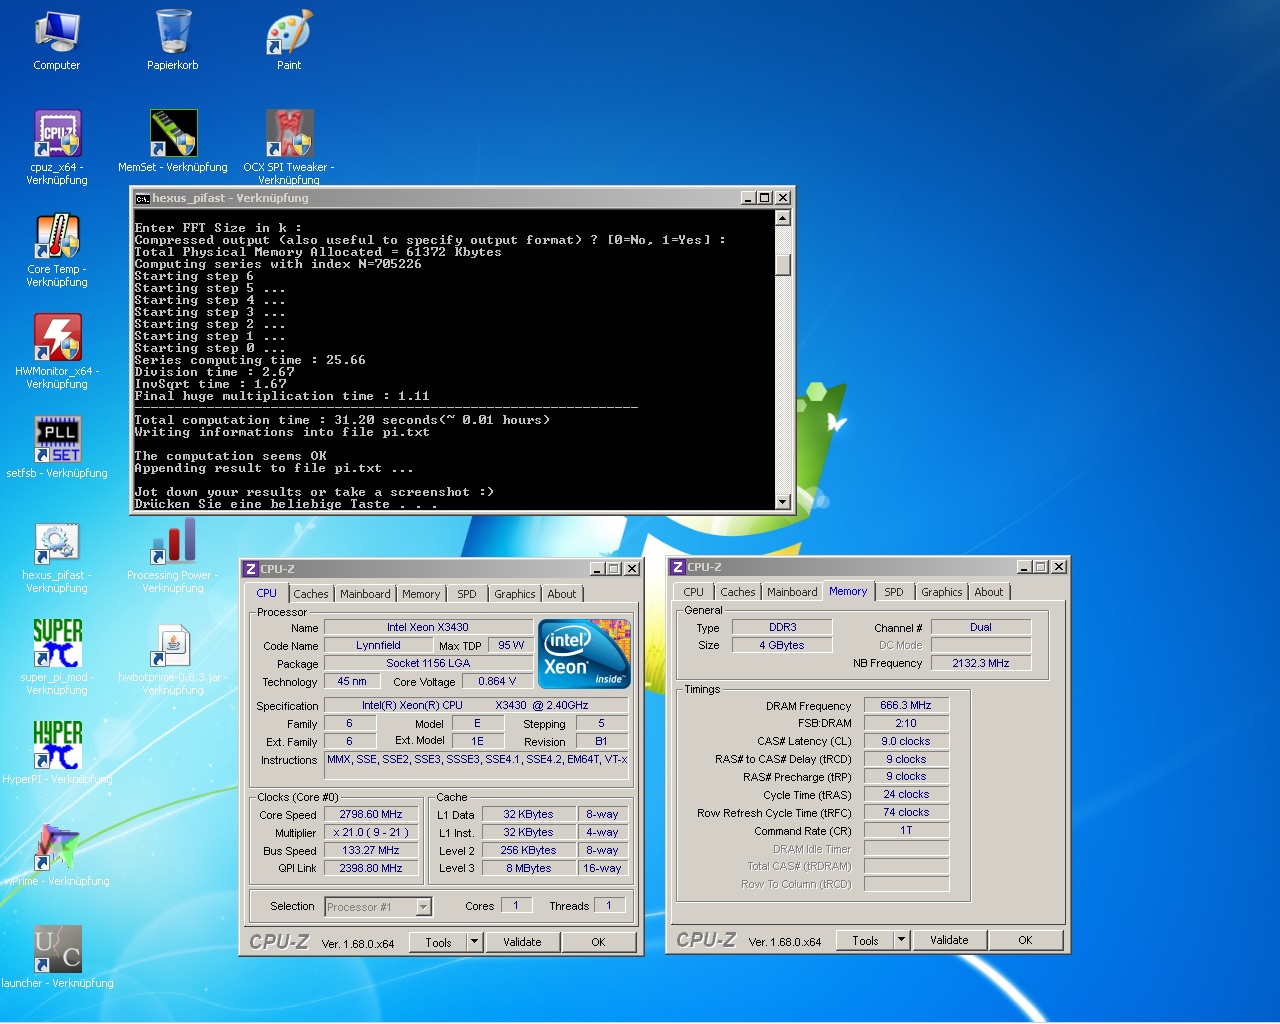Click the Level 3 8 MBytes cache value
The image size is (1280, 1024).
[528, 868]
